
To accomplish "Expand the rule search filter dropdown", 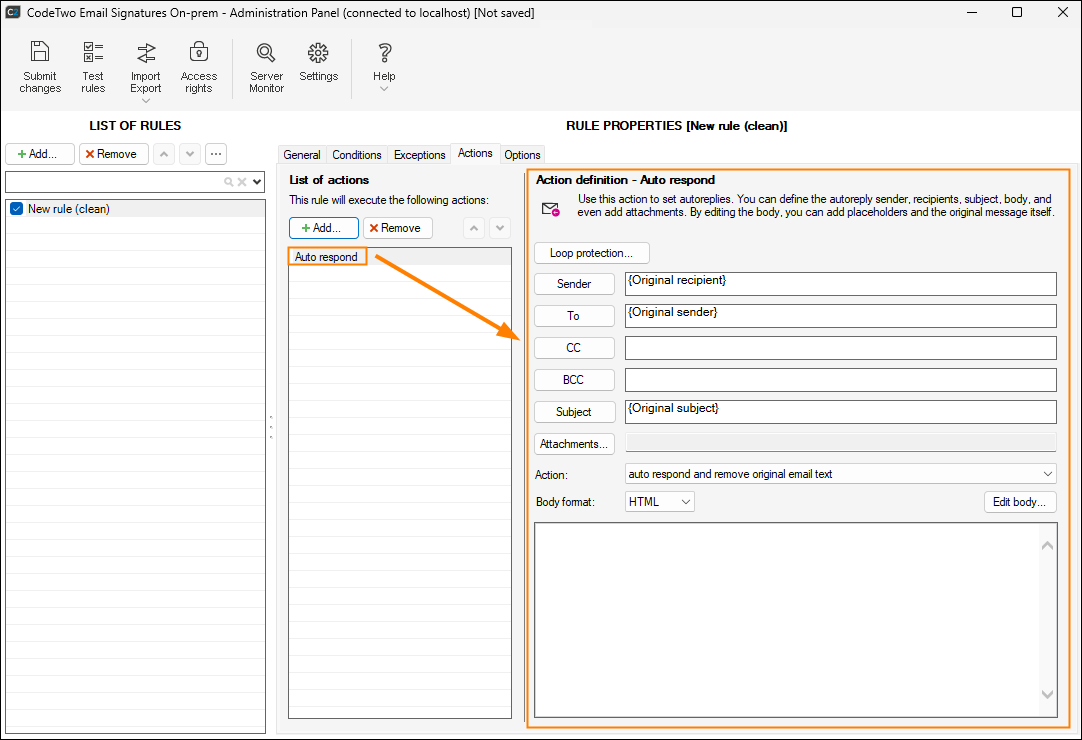I will click(x=257, y=182).
